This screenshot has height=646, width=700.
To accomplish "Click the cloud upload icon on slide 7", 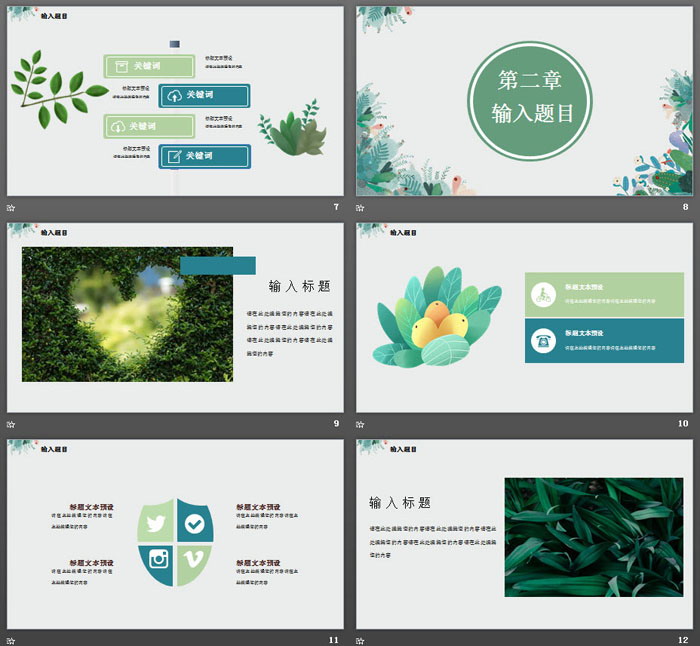I will 174,96.
